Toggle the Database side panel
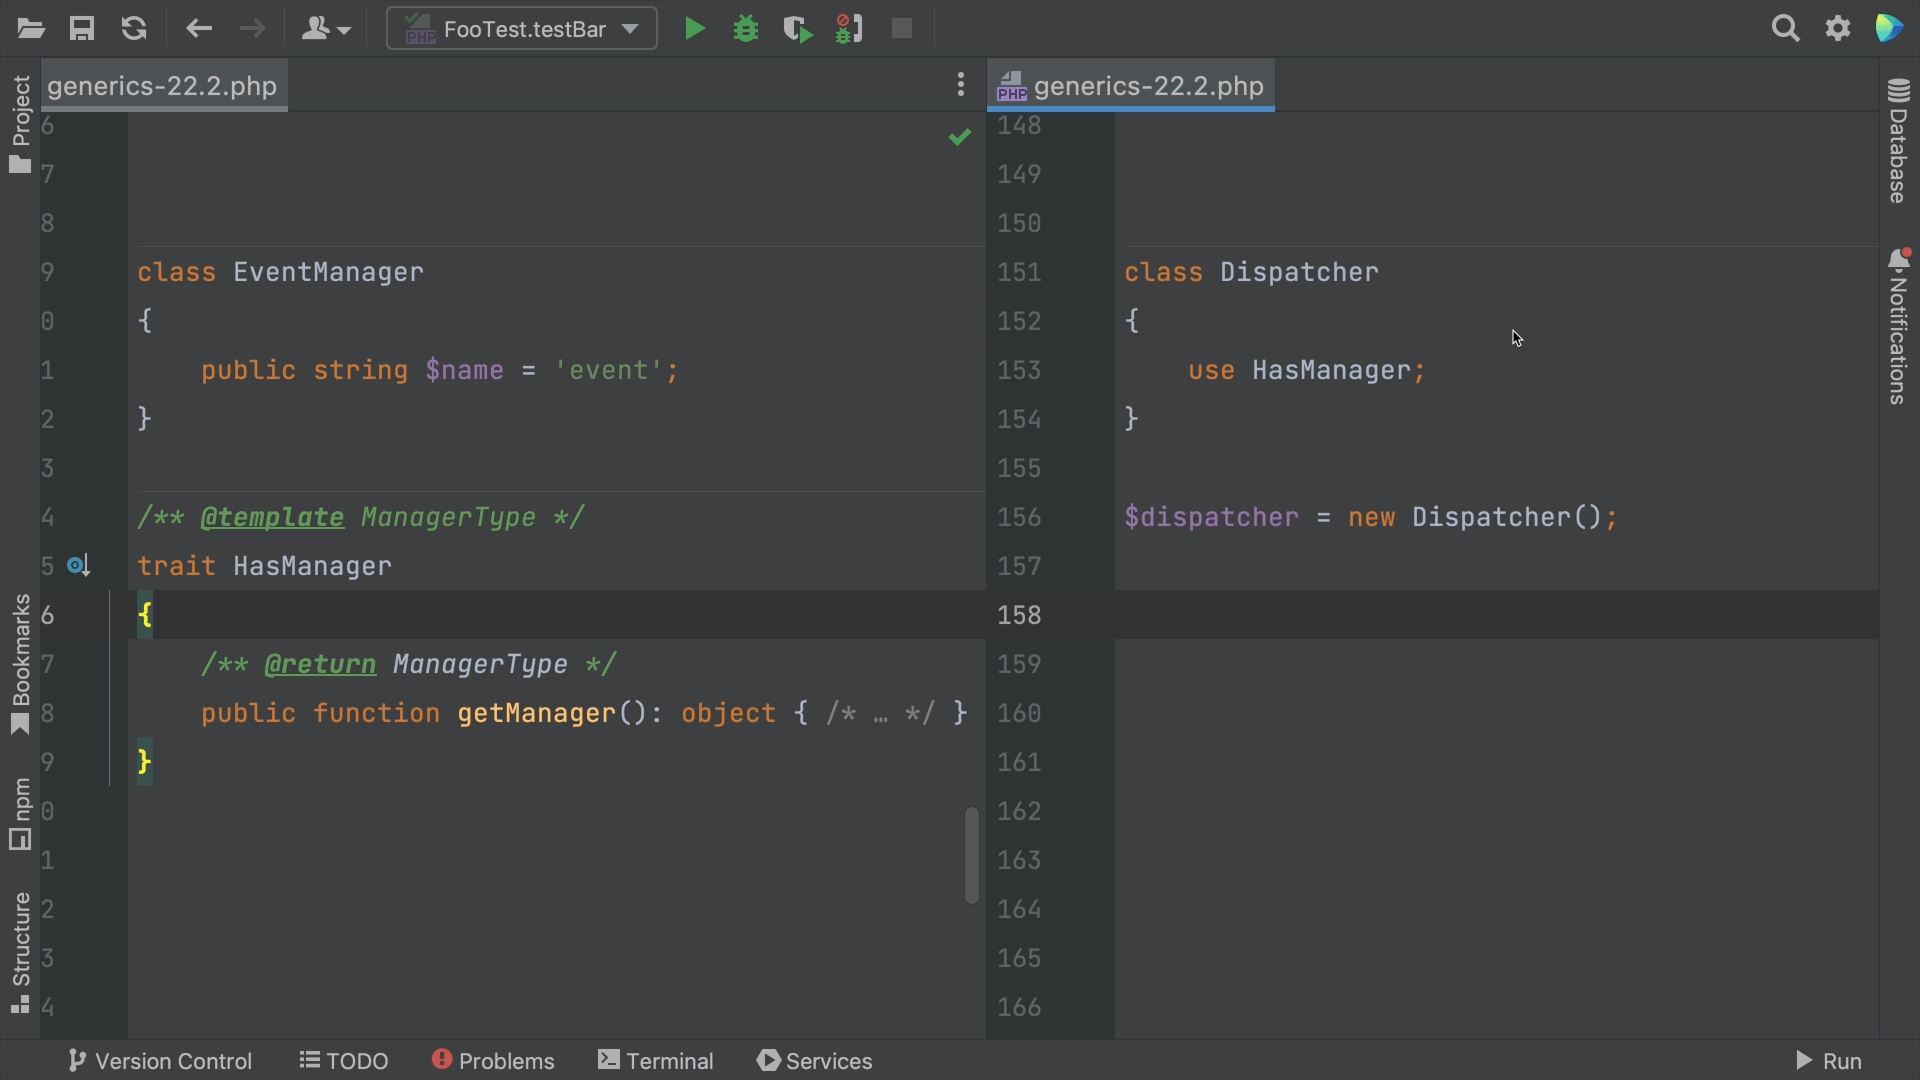This screenshot has height=1080, width=1920. pyautogui.click(x=1898, y=140)
